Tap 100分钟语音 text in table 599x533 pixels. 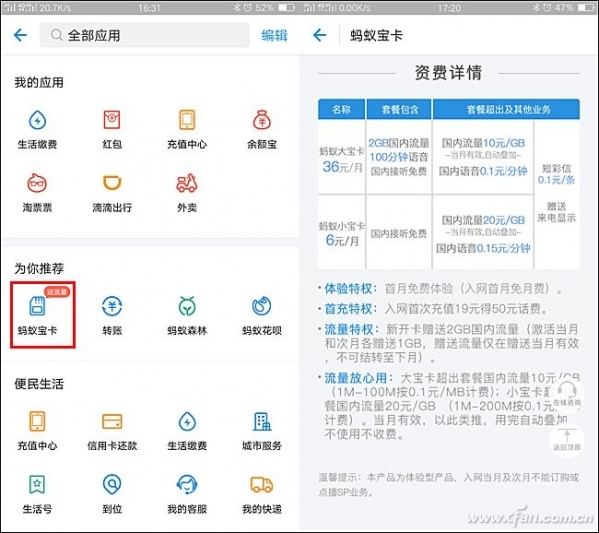click(x=398, y=157)
